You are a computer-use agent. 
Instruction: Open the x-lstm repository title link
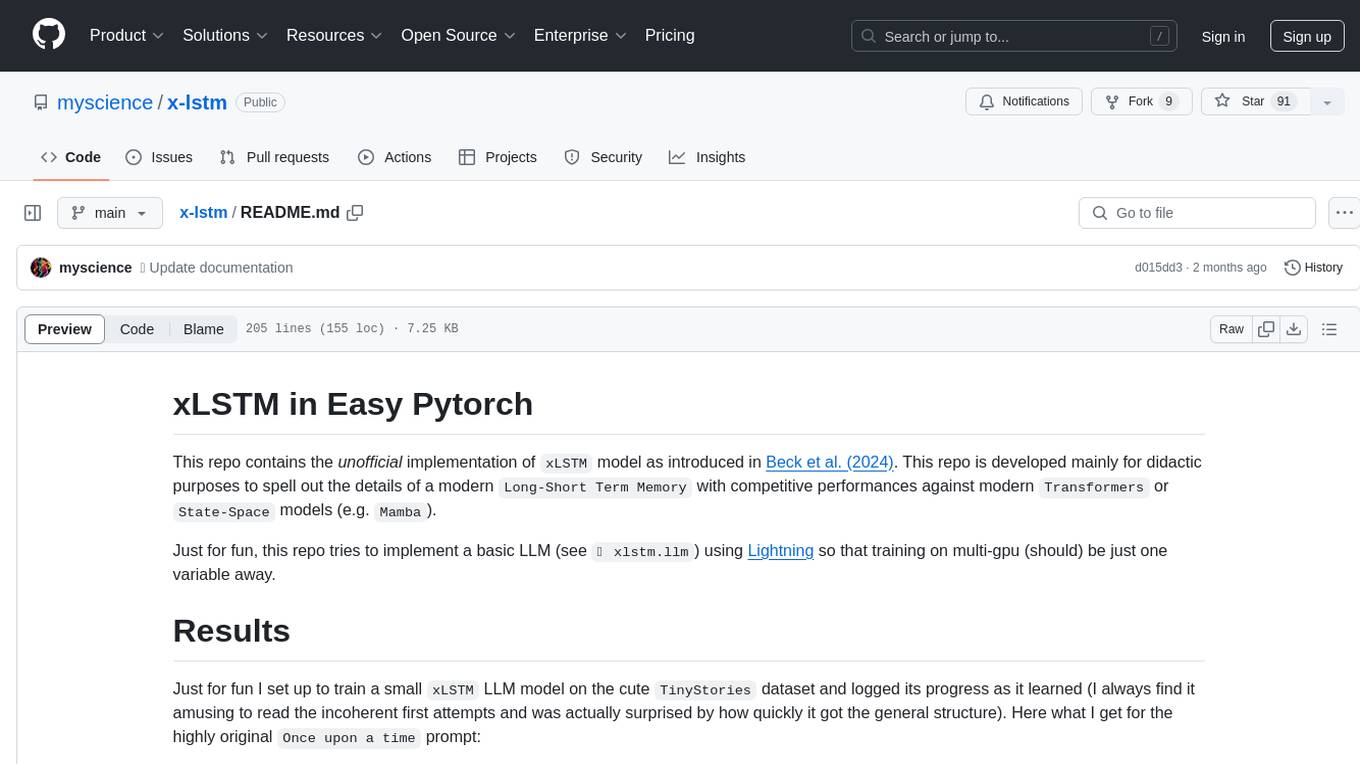[197, 102]
